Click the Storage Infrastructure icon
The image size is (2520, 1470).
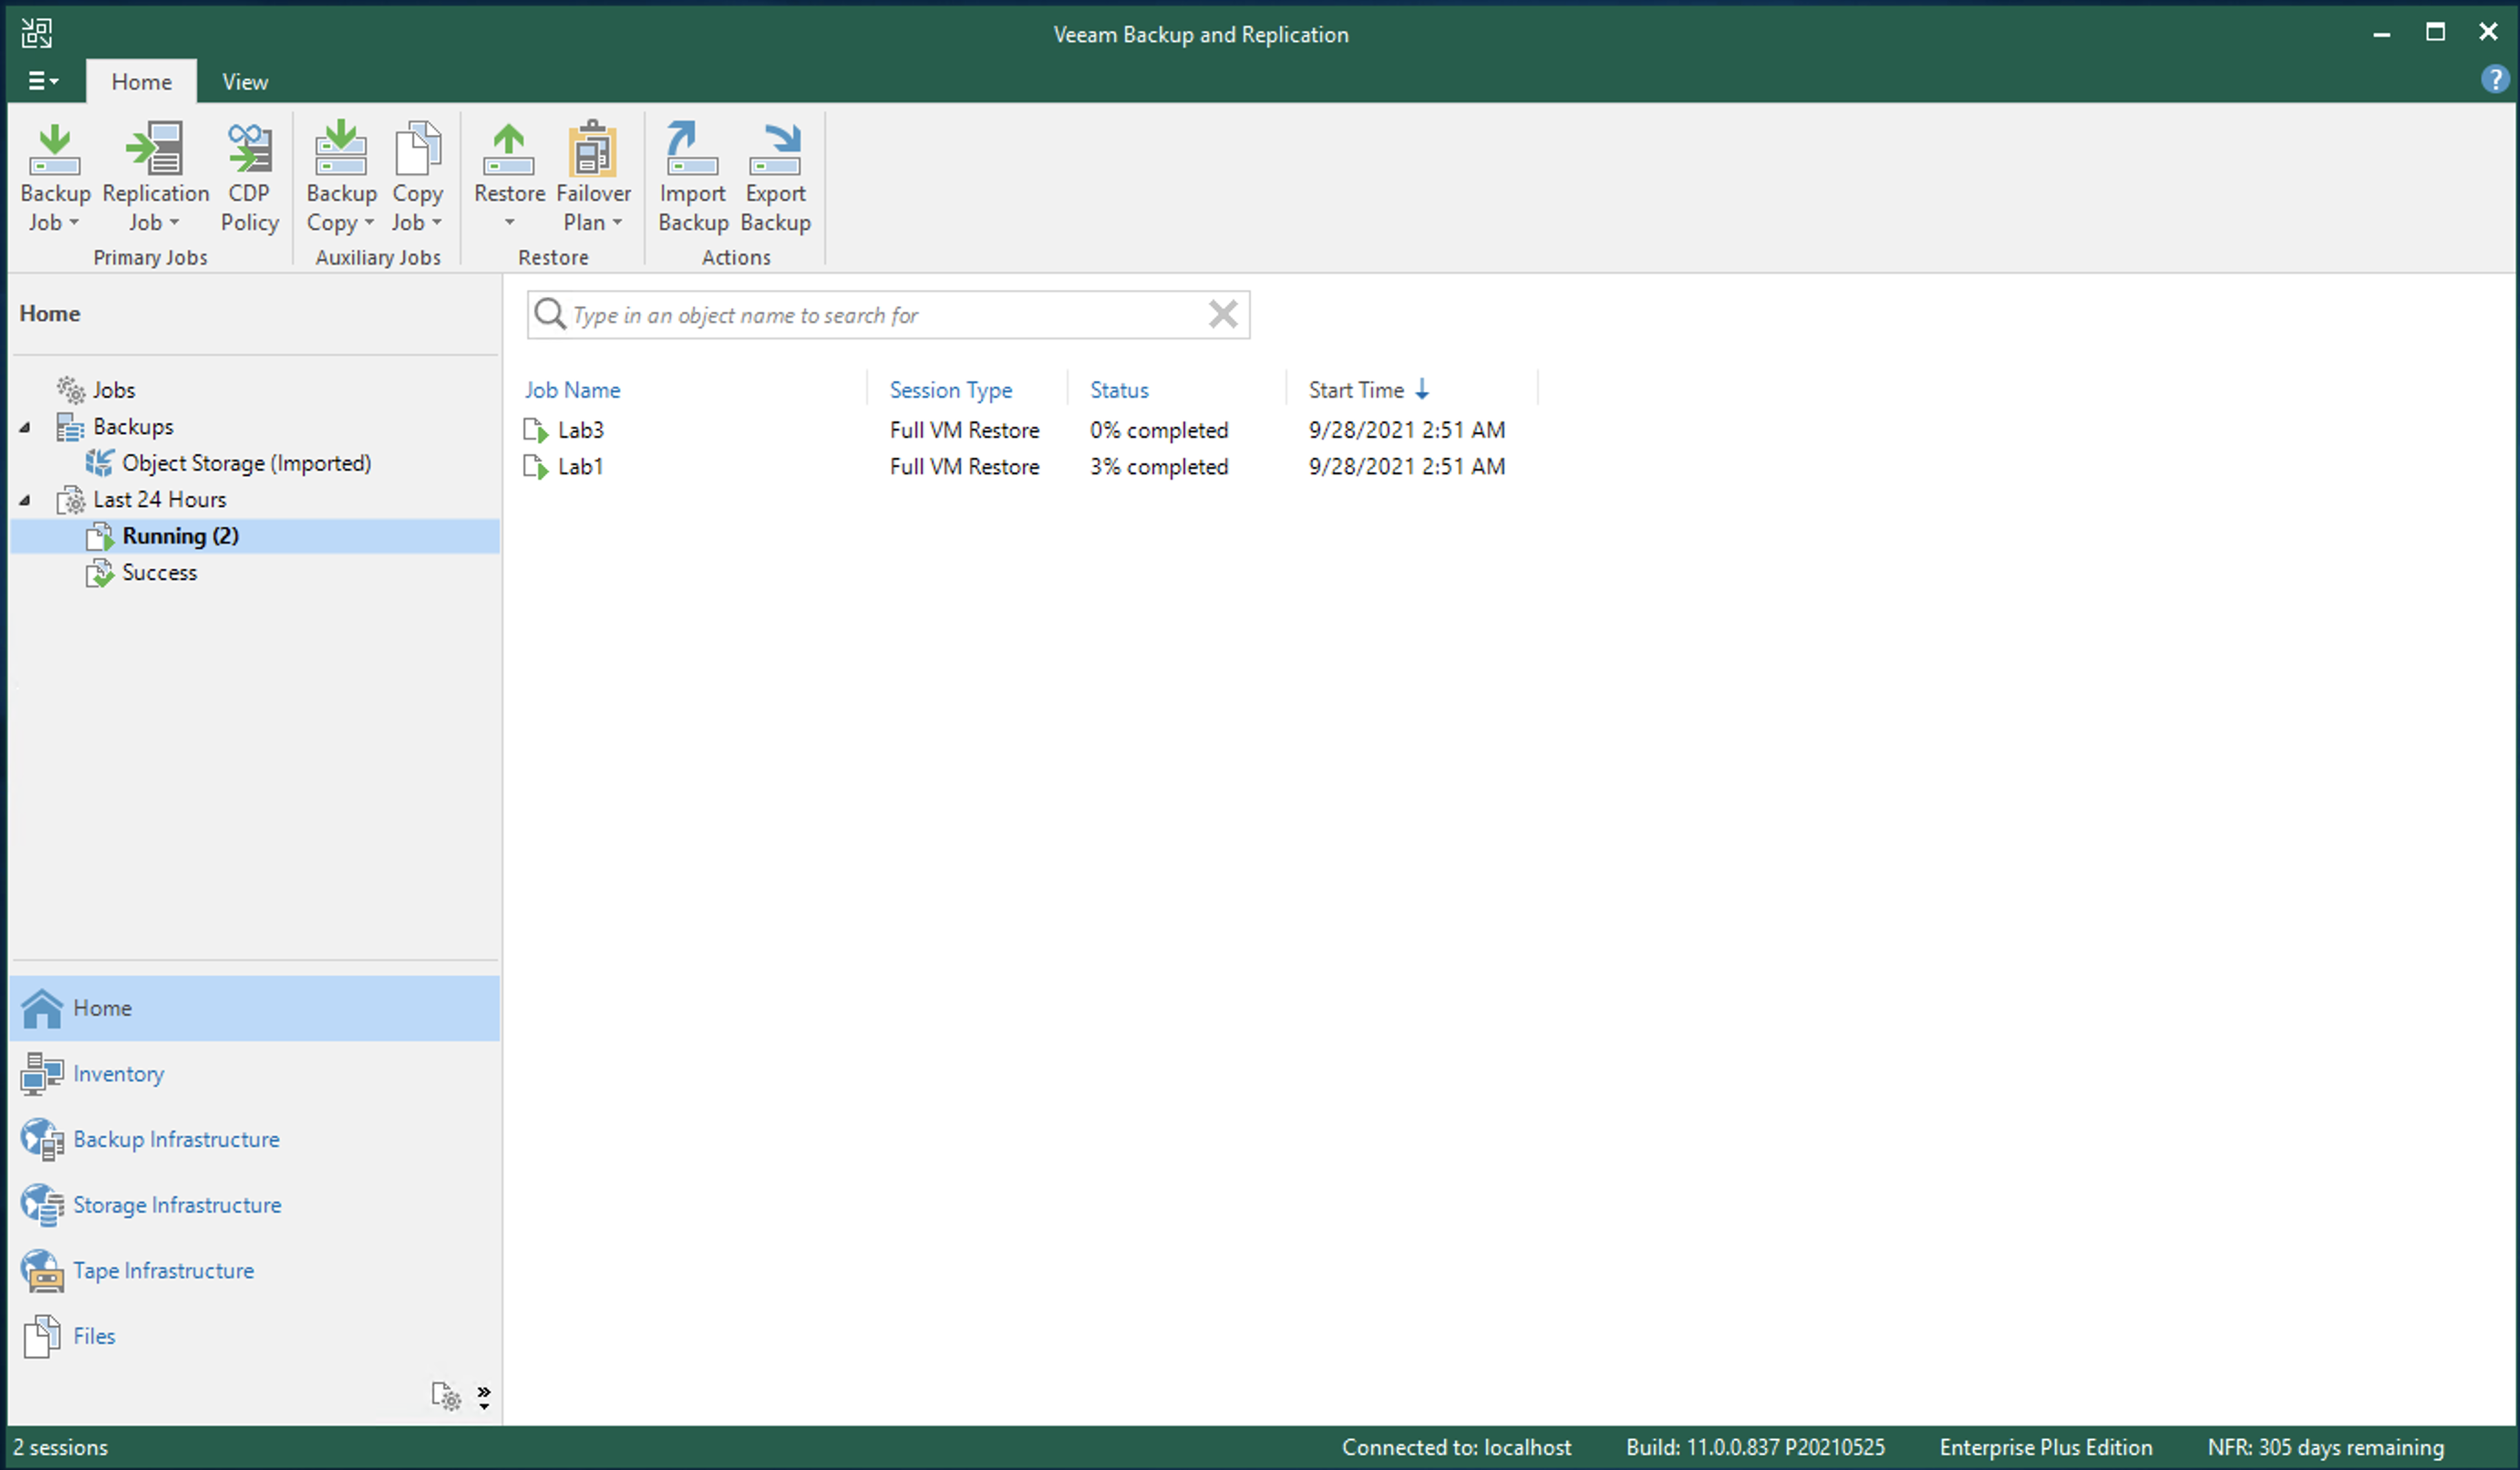pos(42,1205)
